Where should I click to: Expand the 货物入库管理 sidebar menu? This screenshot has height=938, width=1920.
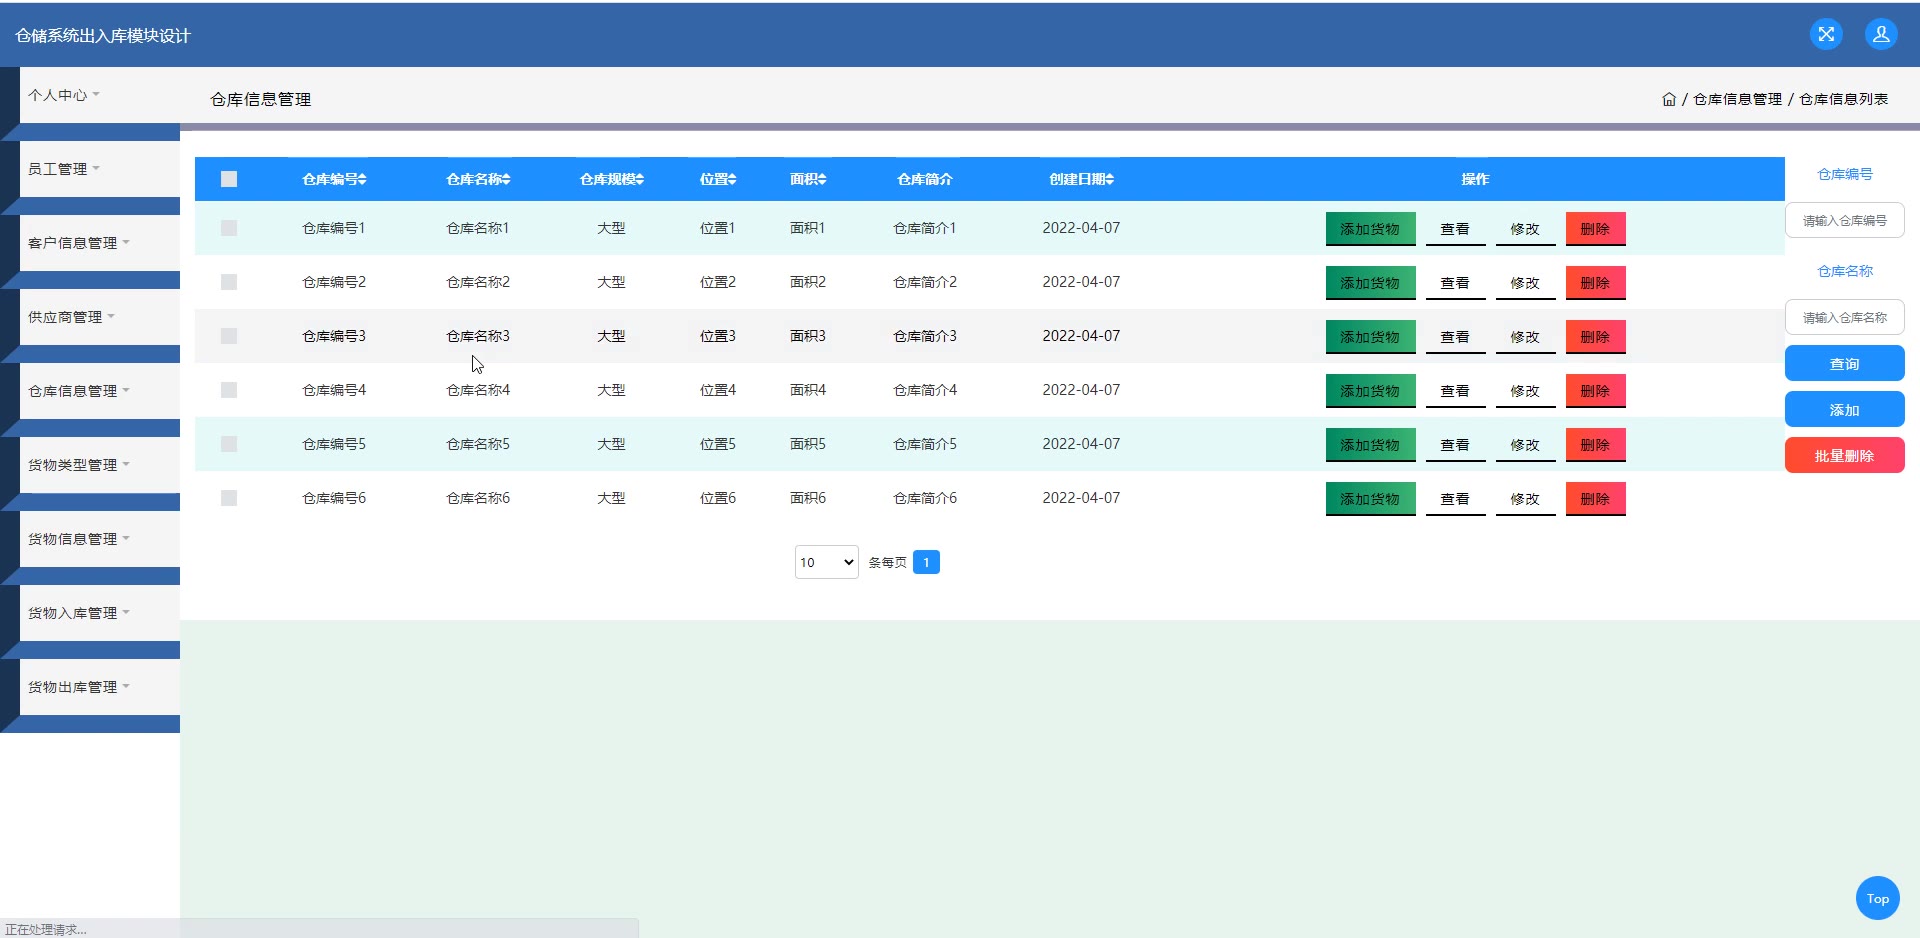click(x=78, y=613)
